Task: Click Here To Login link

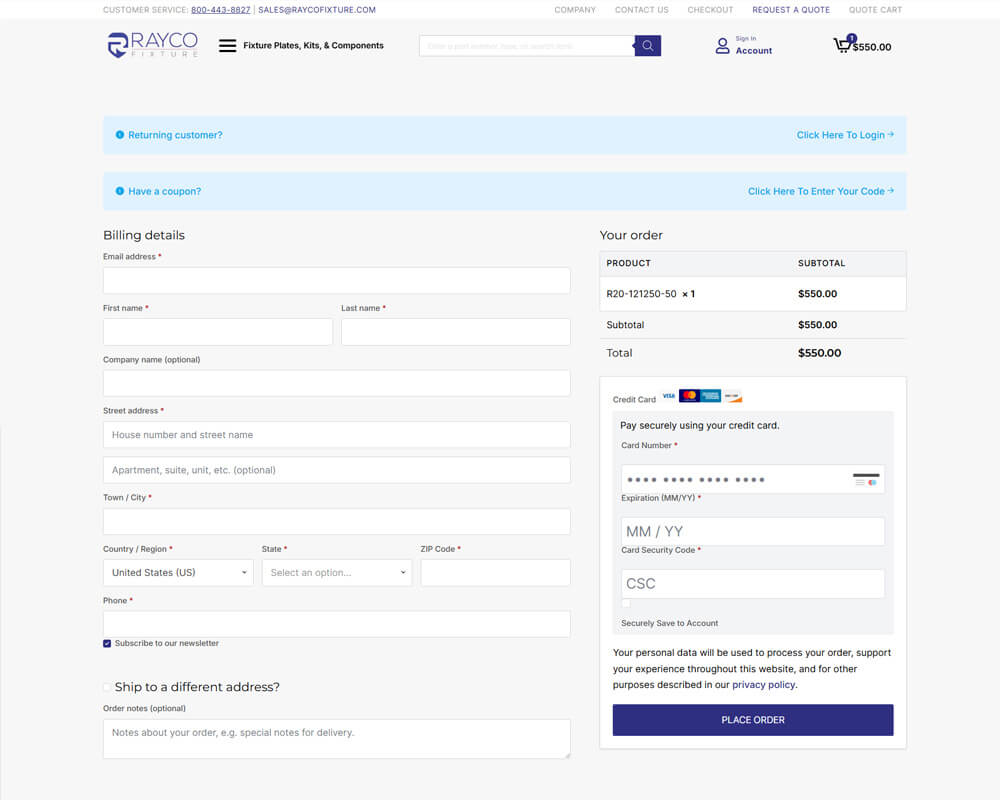Action: tap(844, 135)
